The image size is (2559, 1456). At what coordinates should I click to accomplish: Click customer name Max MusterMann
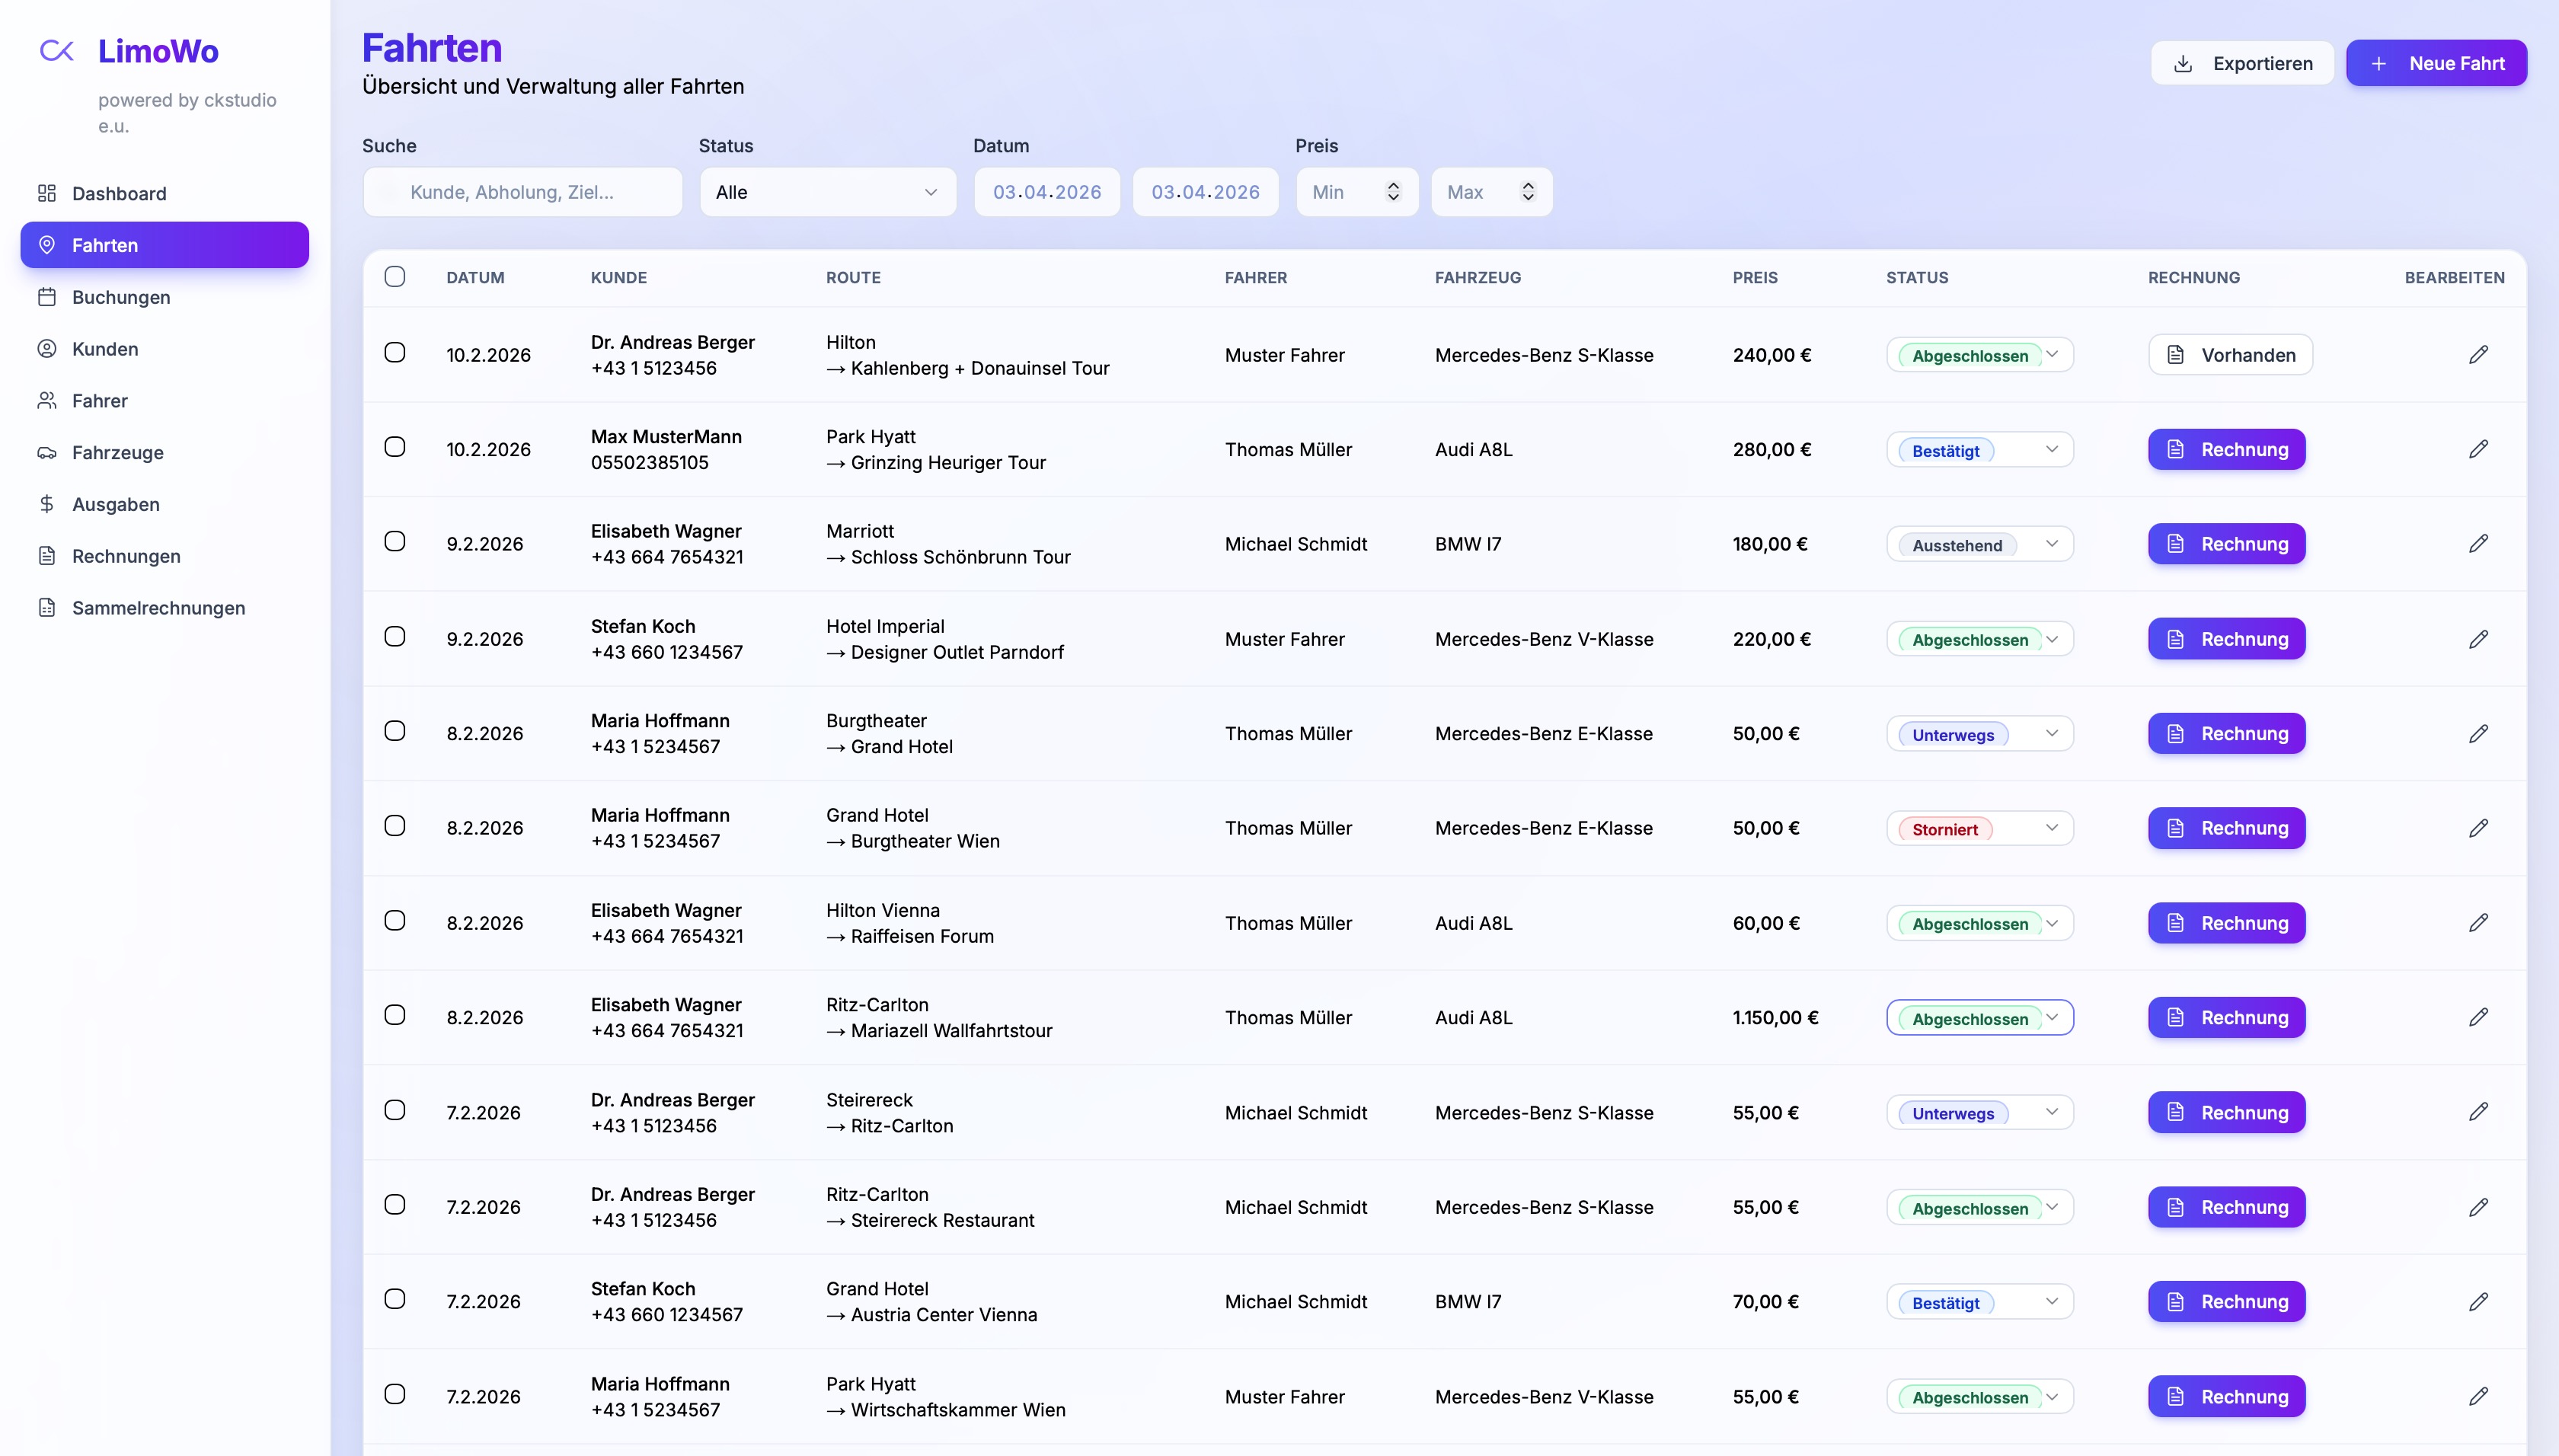pos(666,437)
